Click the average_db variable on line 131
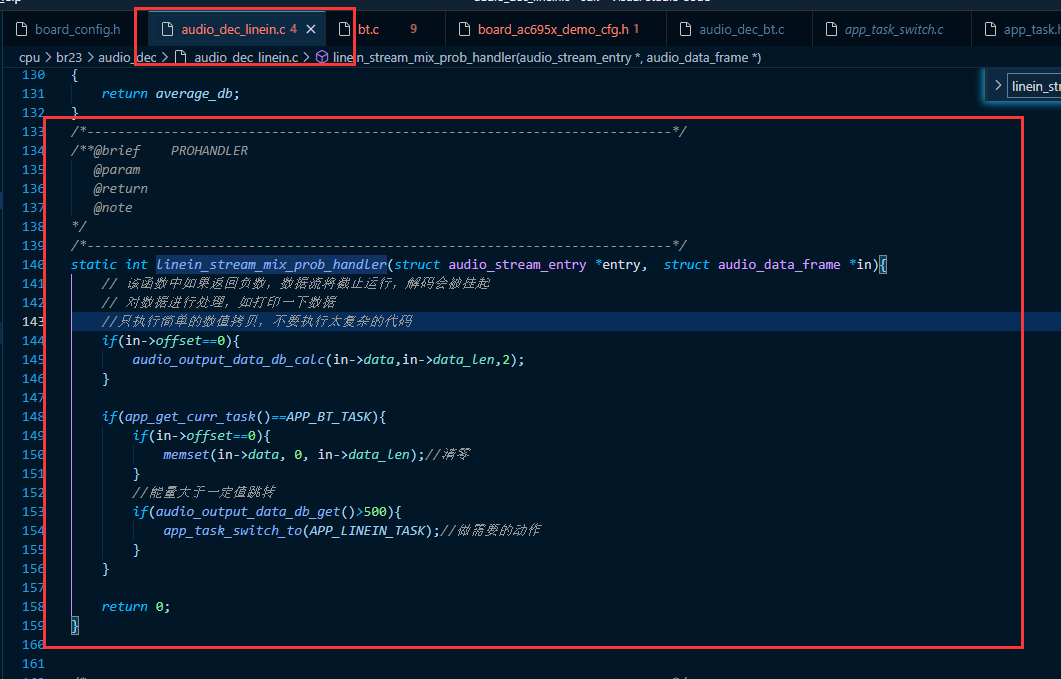The height and width of the screenshot is (679, 1061). coord(196,93)
